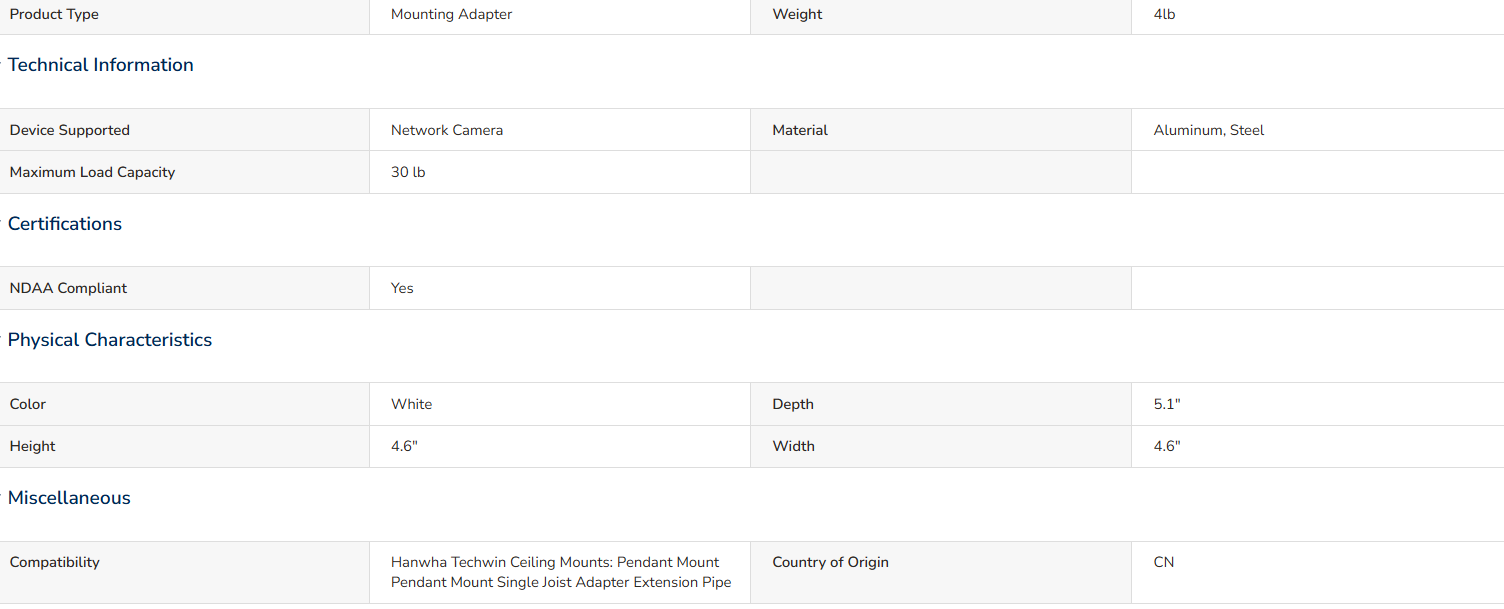Click the Aluminum, Steel material value
The height and width of the screenshot is (609, 1504).
1209,130
